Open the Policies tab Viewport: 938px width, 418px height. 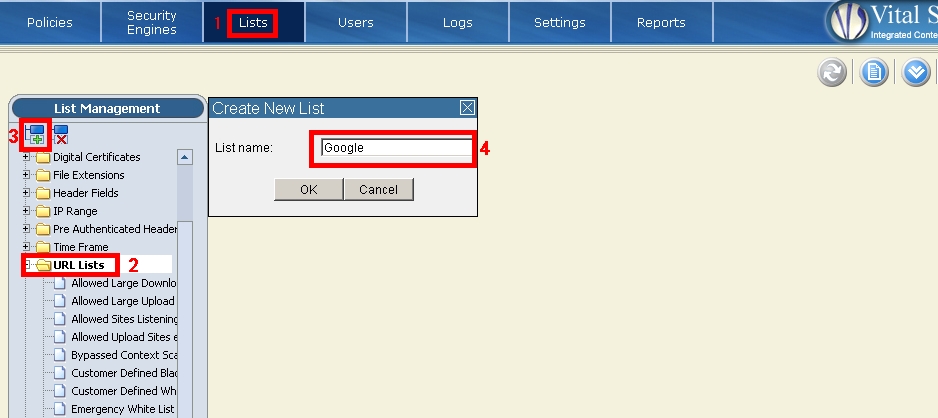[50, 22]
